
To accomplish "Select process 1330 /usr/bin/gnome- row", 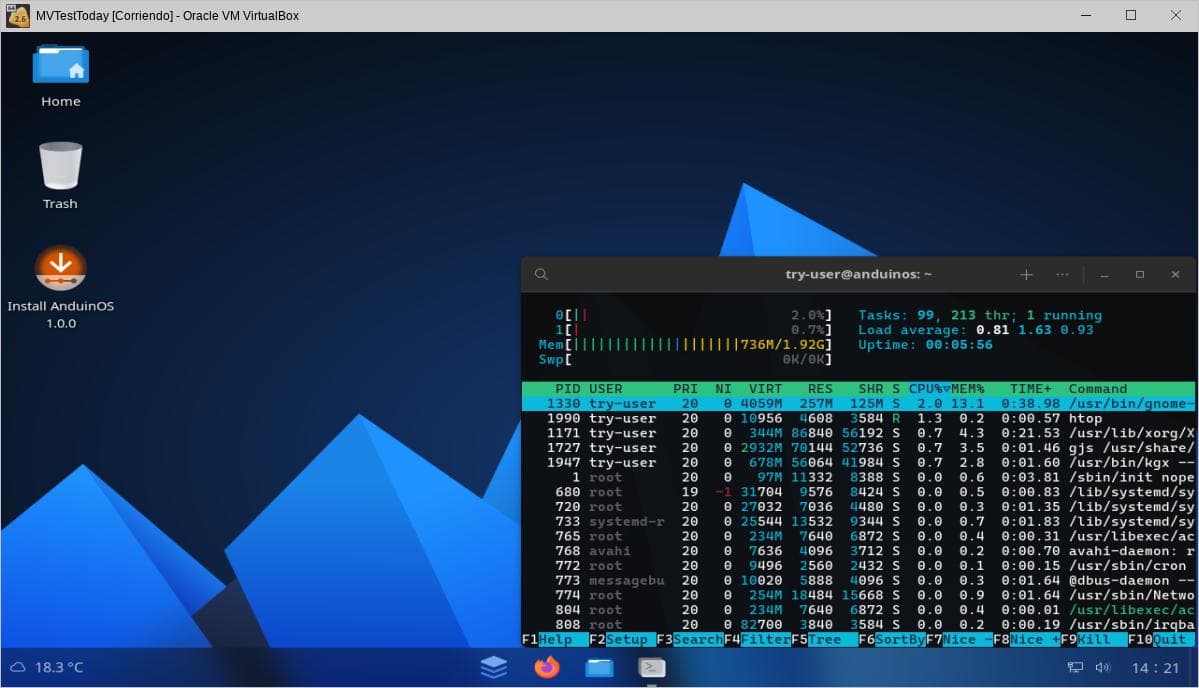I will pos(859,404).
